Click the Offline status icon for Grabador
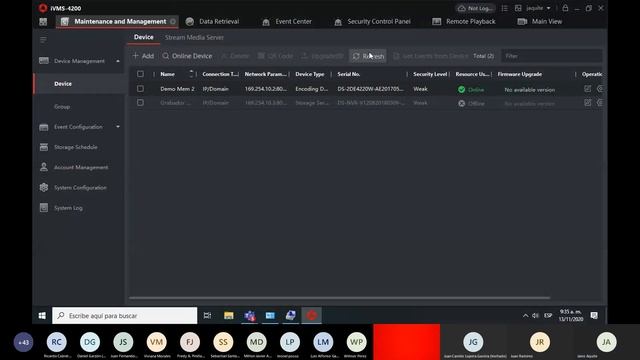Screen dimensions: 640x360 pos(461,103)
